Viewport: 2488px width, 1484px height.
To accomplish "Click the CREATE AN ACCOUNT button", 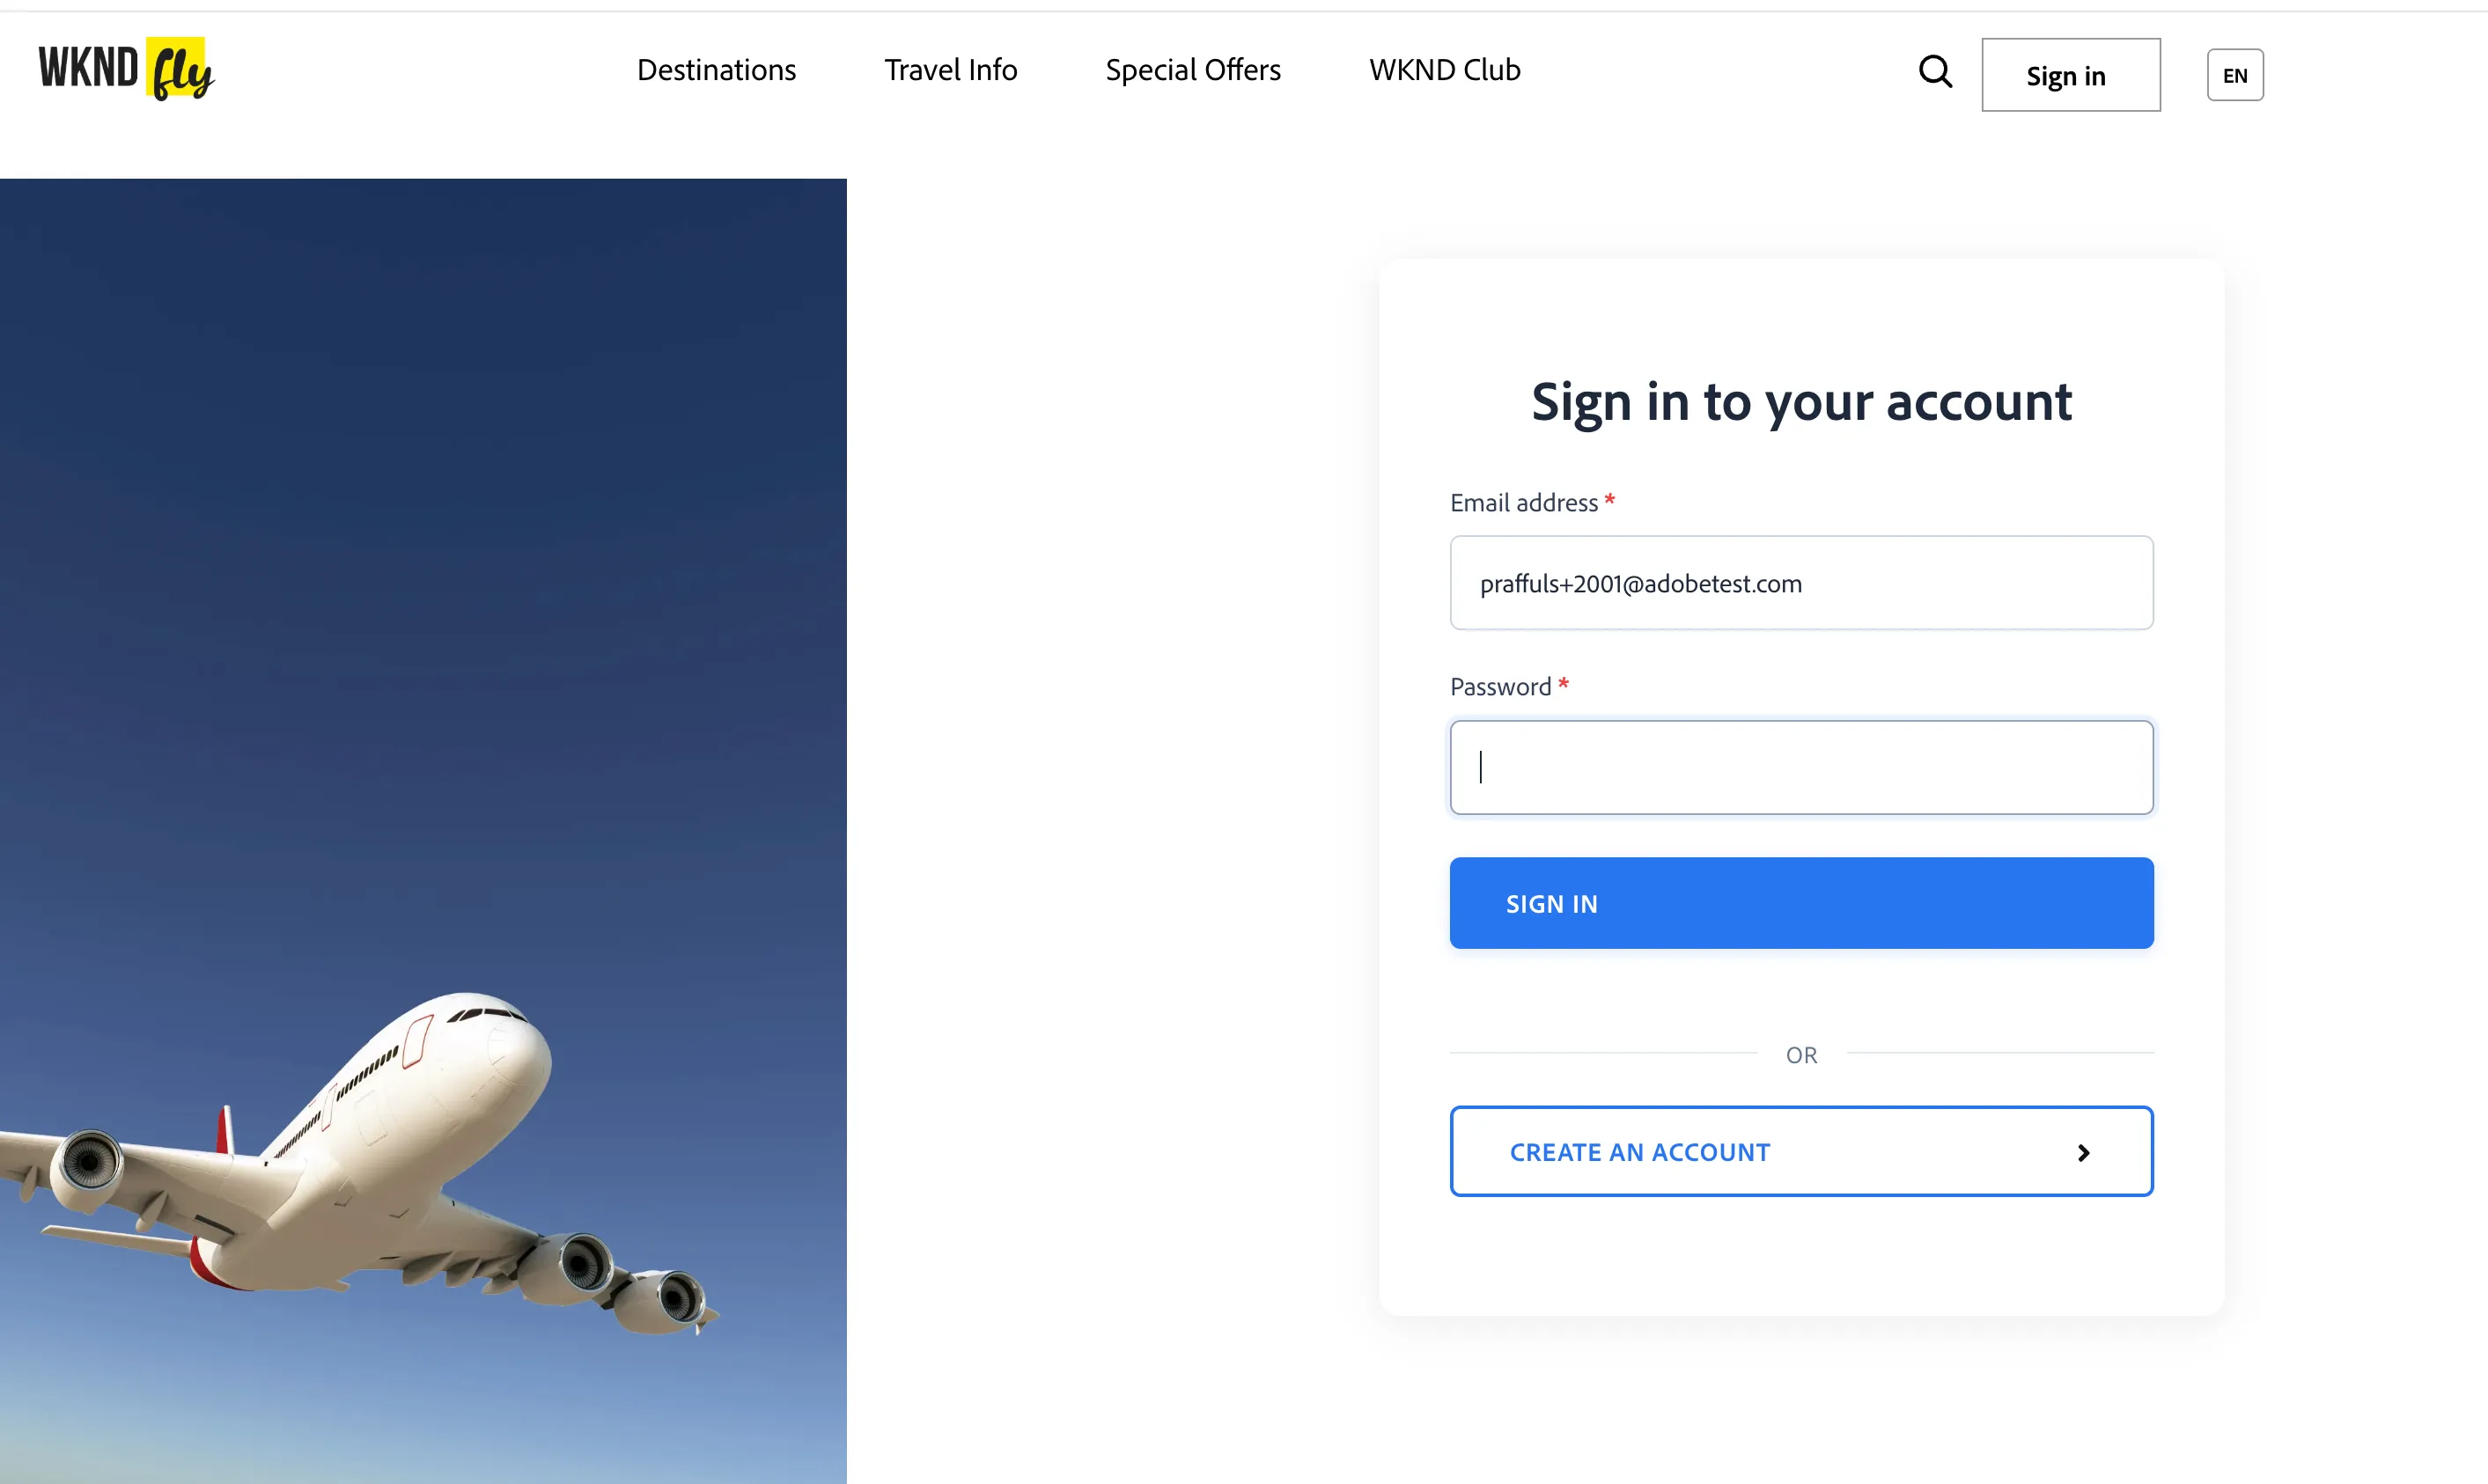I will [x=1801, y=1151].
